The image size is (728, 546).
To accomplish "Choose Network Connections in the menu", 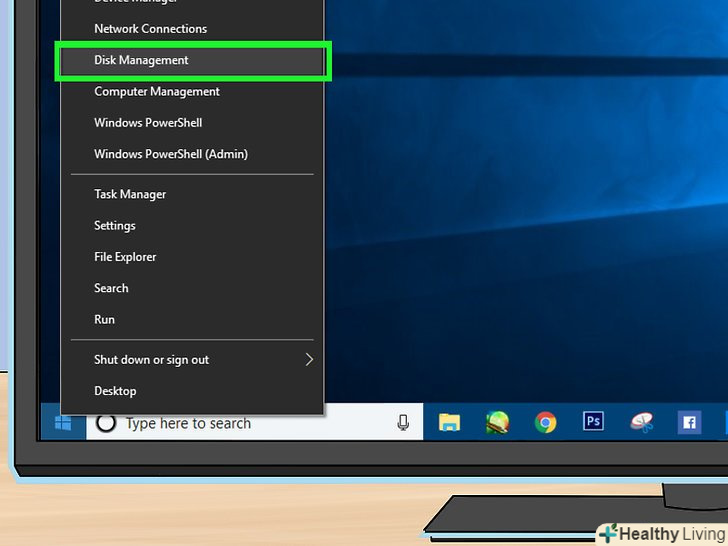I will pyautogui.click(x=150, y=29).
